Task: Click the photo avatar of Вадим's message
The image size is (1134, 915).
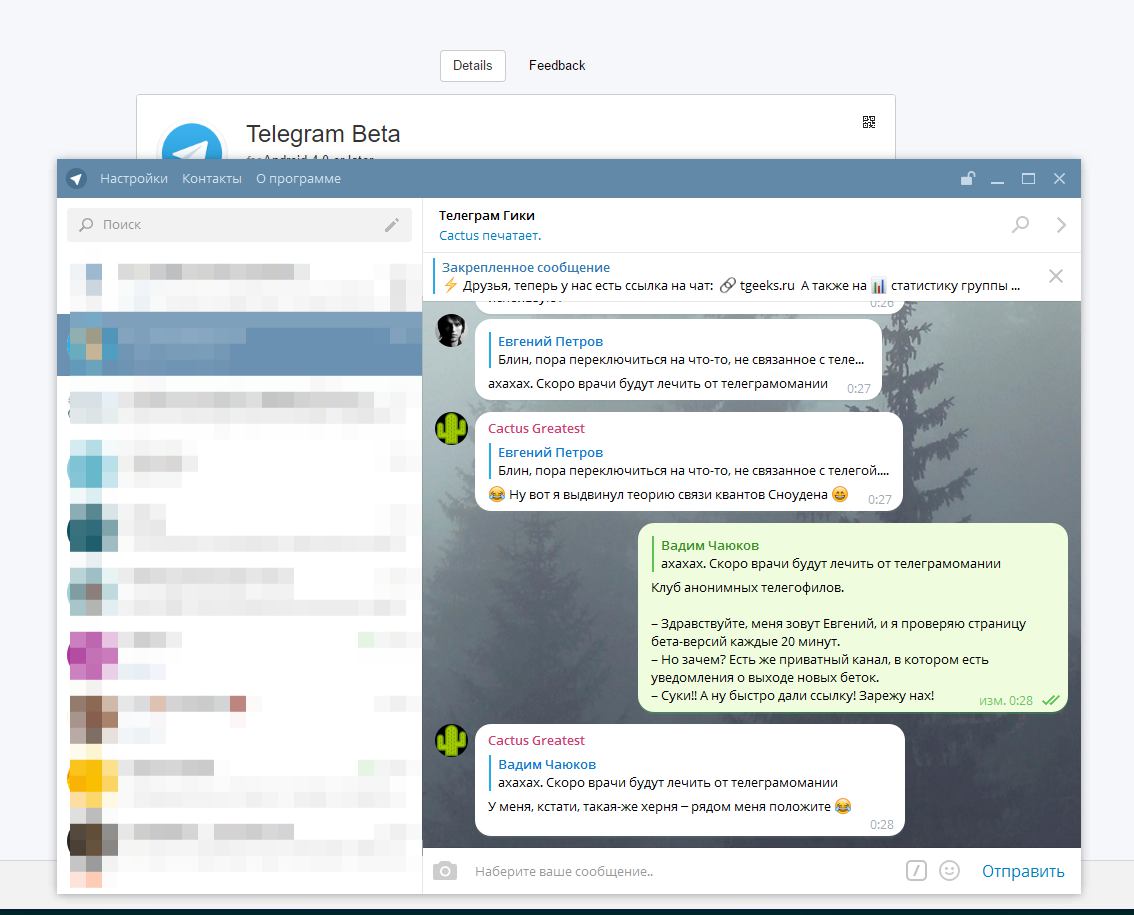Action: [451, 331]
